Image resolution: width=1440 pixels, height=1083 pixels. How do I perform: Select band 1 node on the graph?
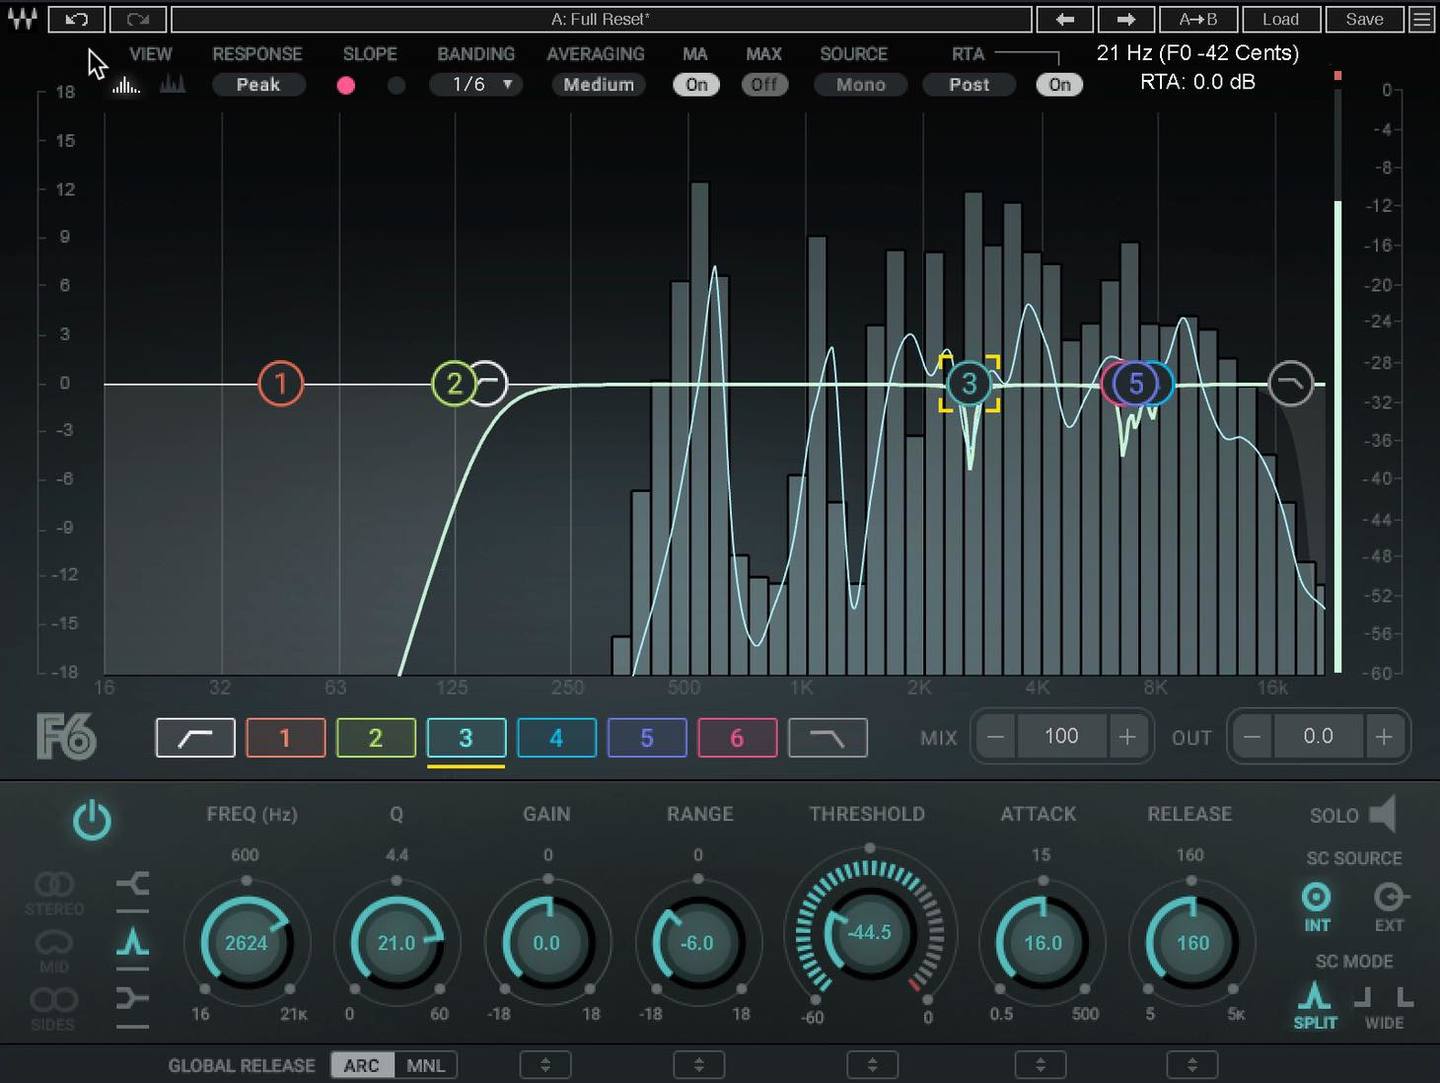click(x=281, y=383)
